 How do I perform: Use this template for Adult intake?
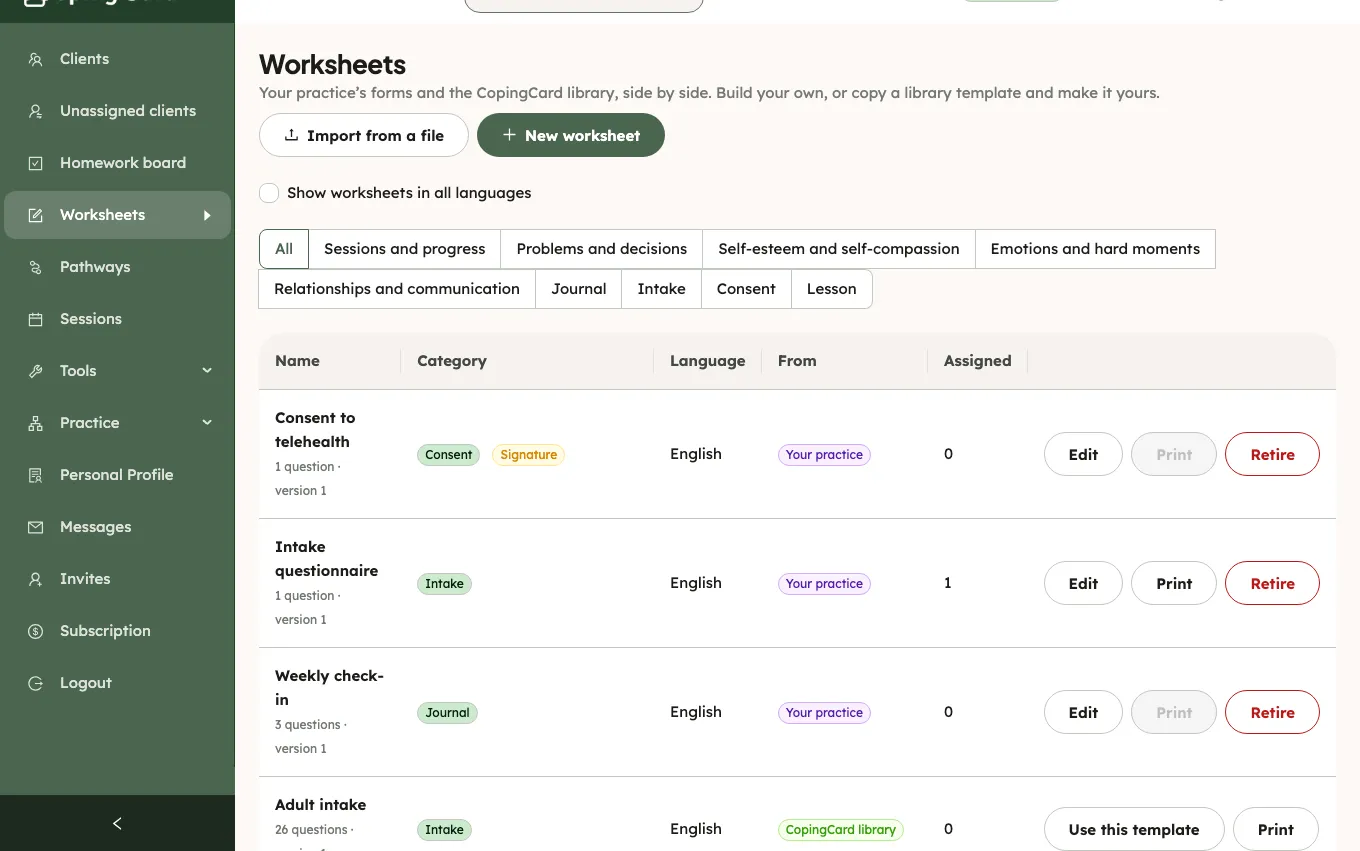[1134, 829]
